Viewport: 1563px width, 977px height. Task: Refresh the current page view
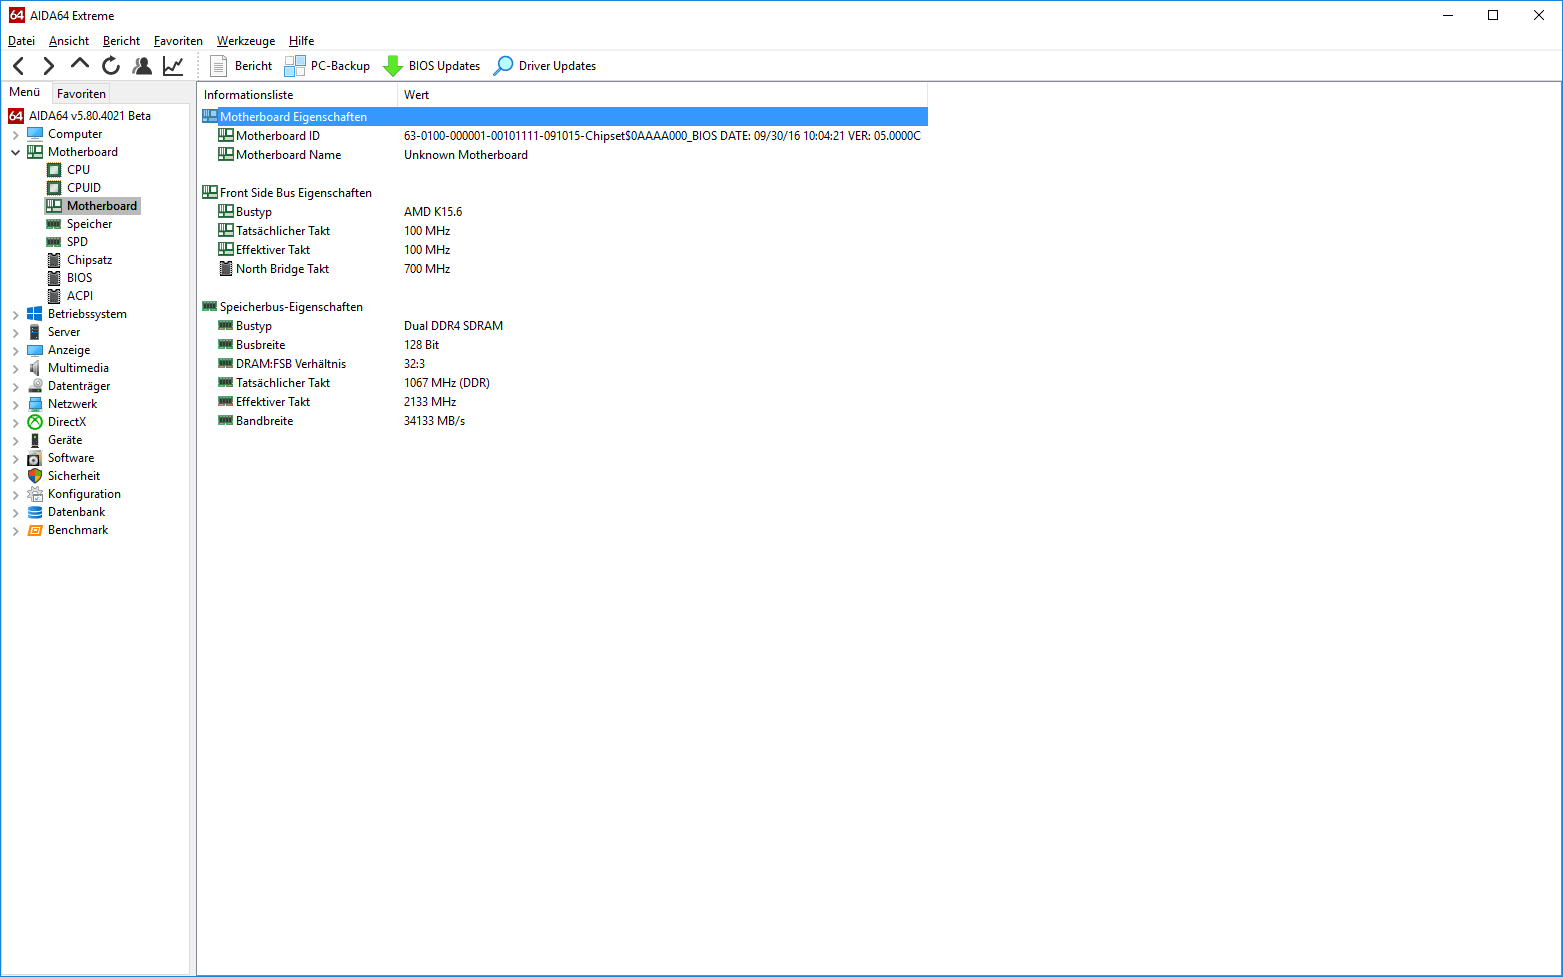point(111,66)
